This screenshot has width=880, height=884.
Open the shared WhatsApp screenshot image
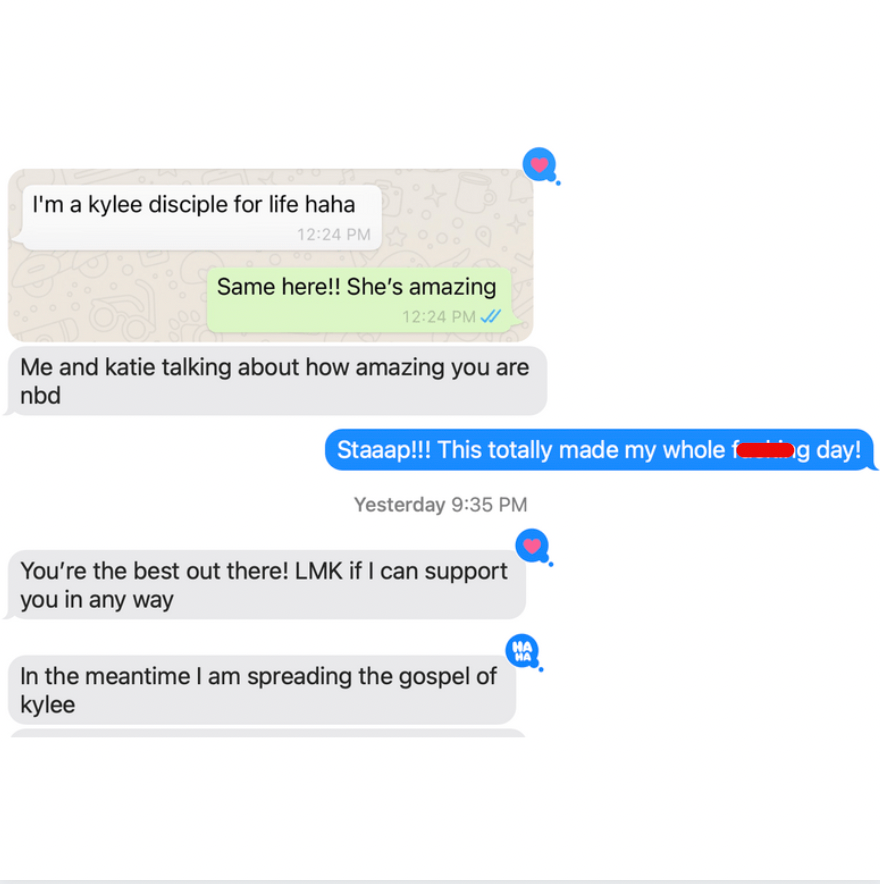click(271, 255)
